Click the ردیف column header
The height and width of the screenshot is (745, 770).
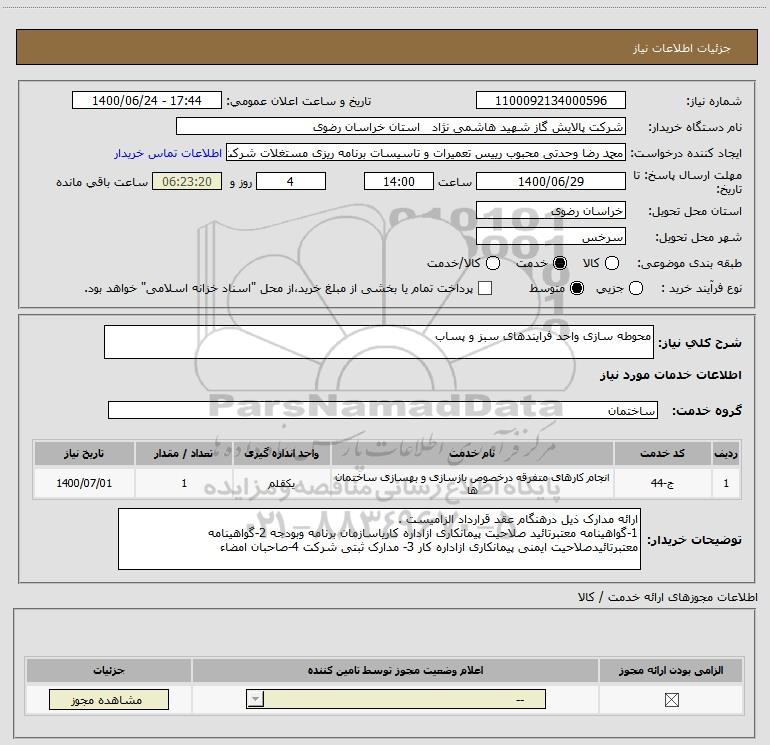coord(726,453)
